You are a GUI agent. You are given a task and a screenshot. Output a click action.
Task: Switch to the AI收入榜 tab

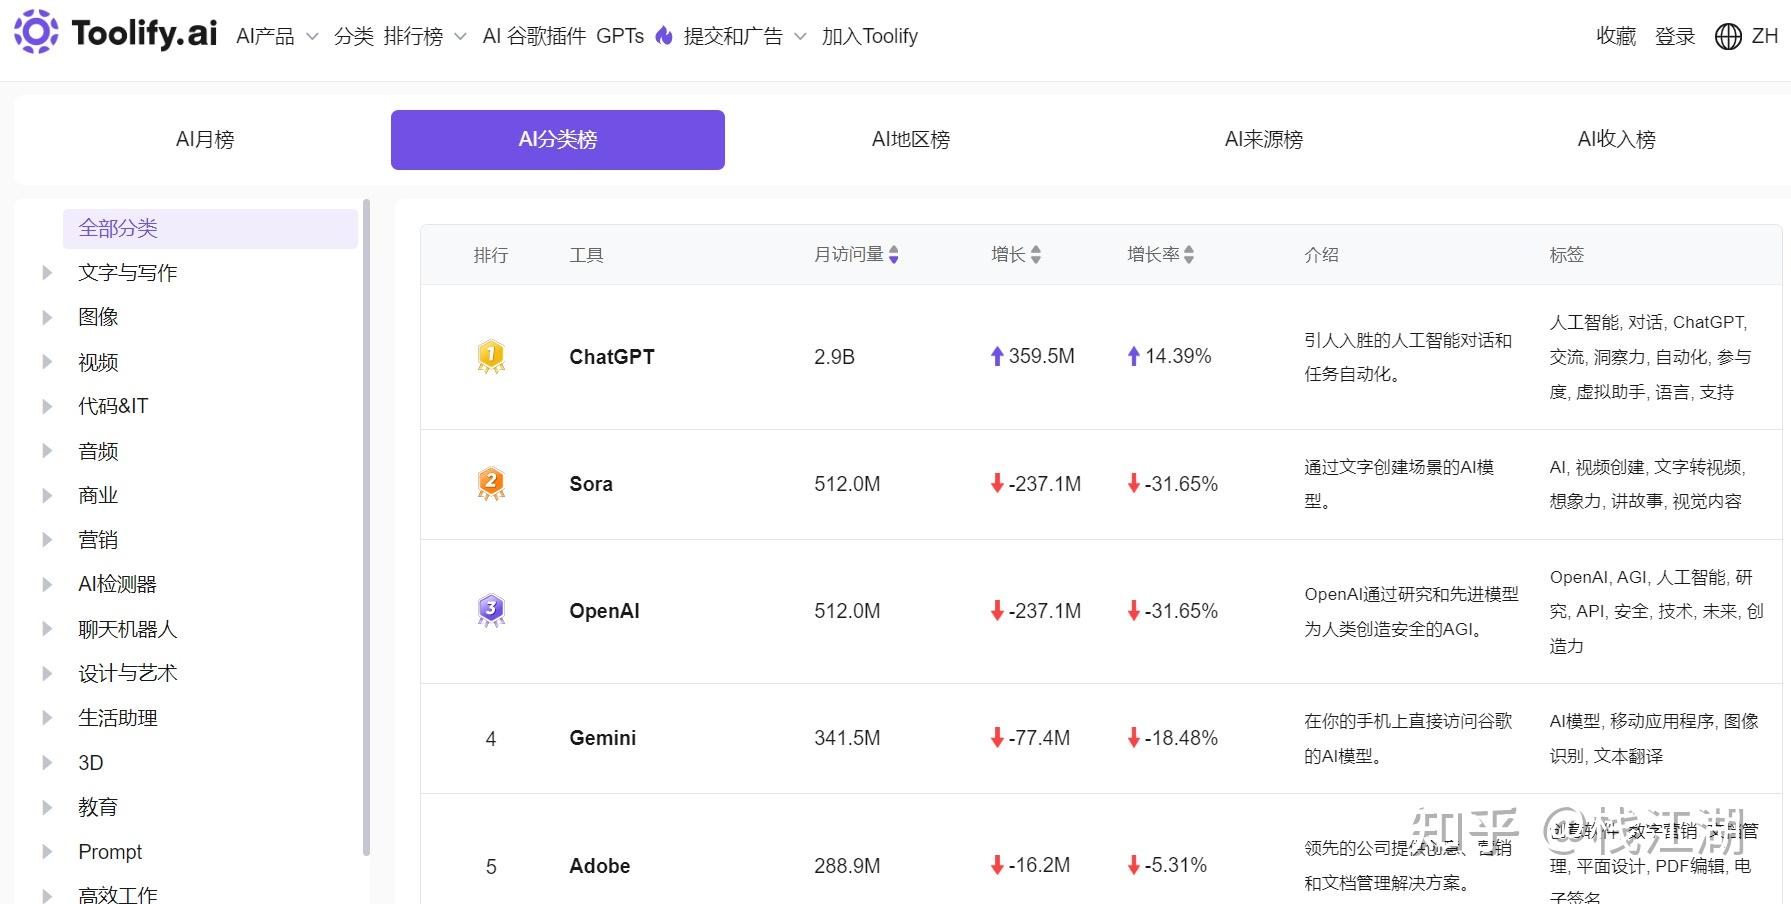(1616, 140)
